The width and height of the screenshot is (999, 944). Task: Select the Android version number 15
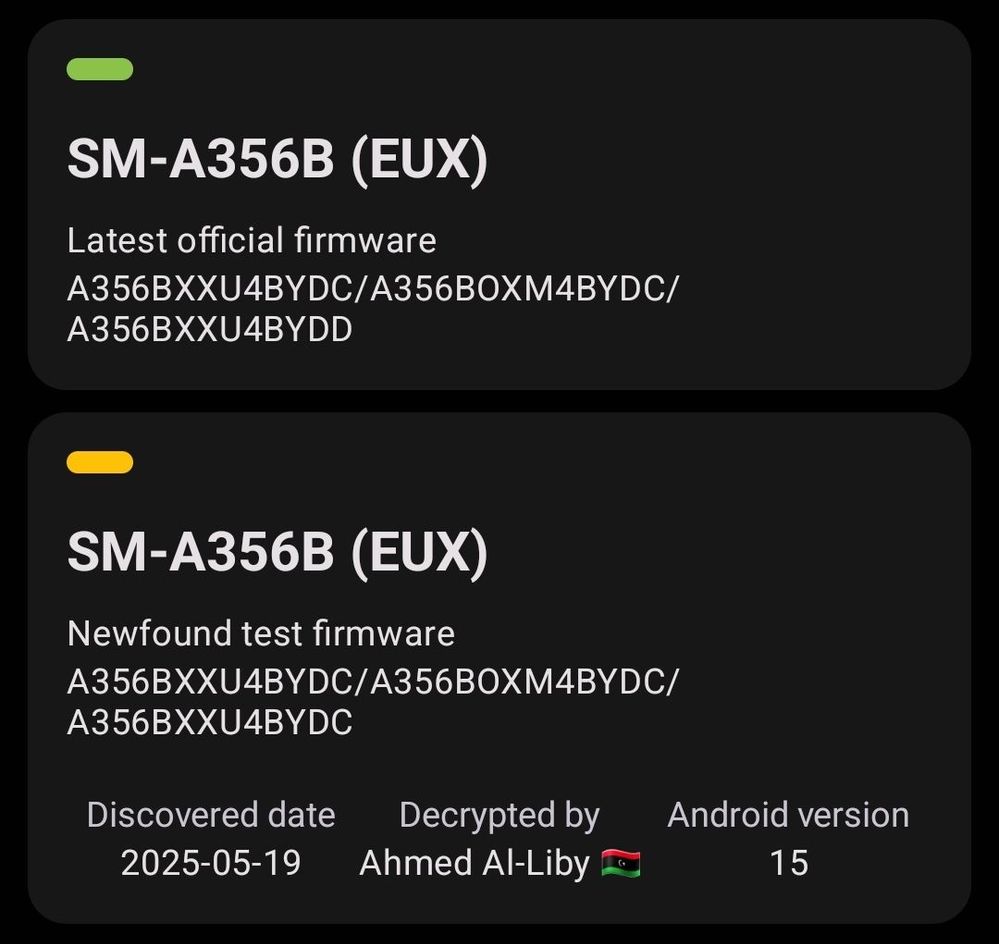(789, 863)
